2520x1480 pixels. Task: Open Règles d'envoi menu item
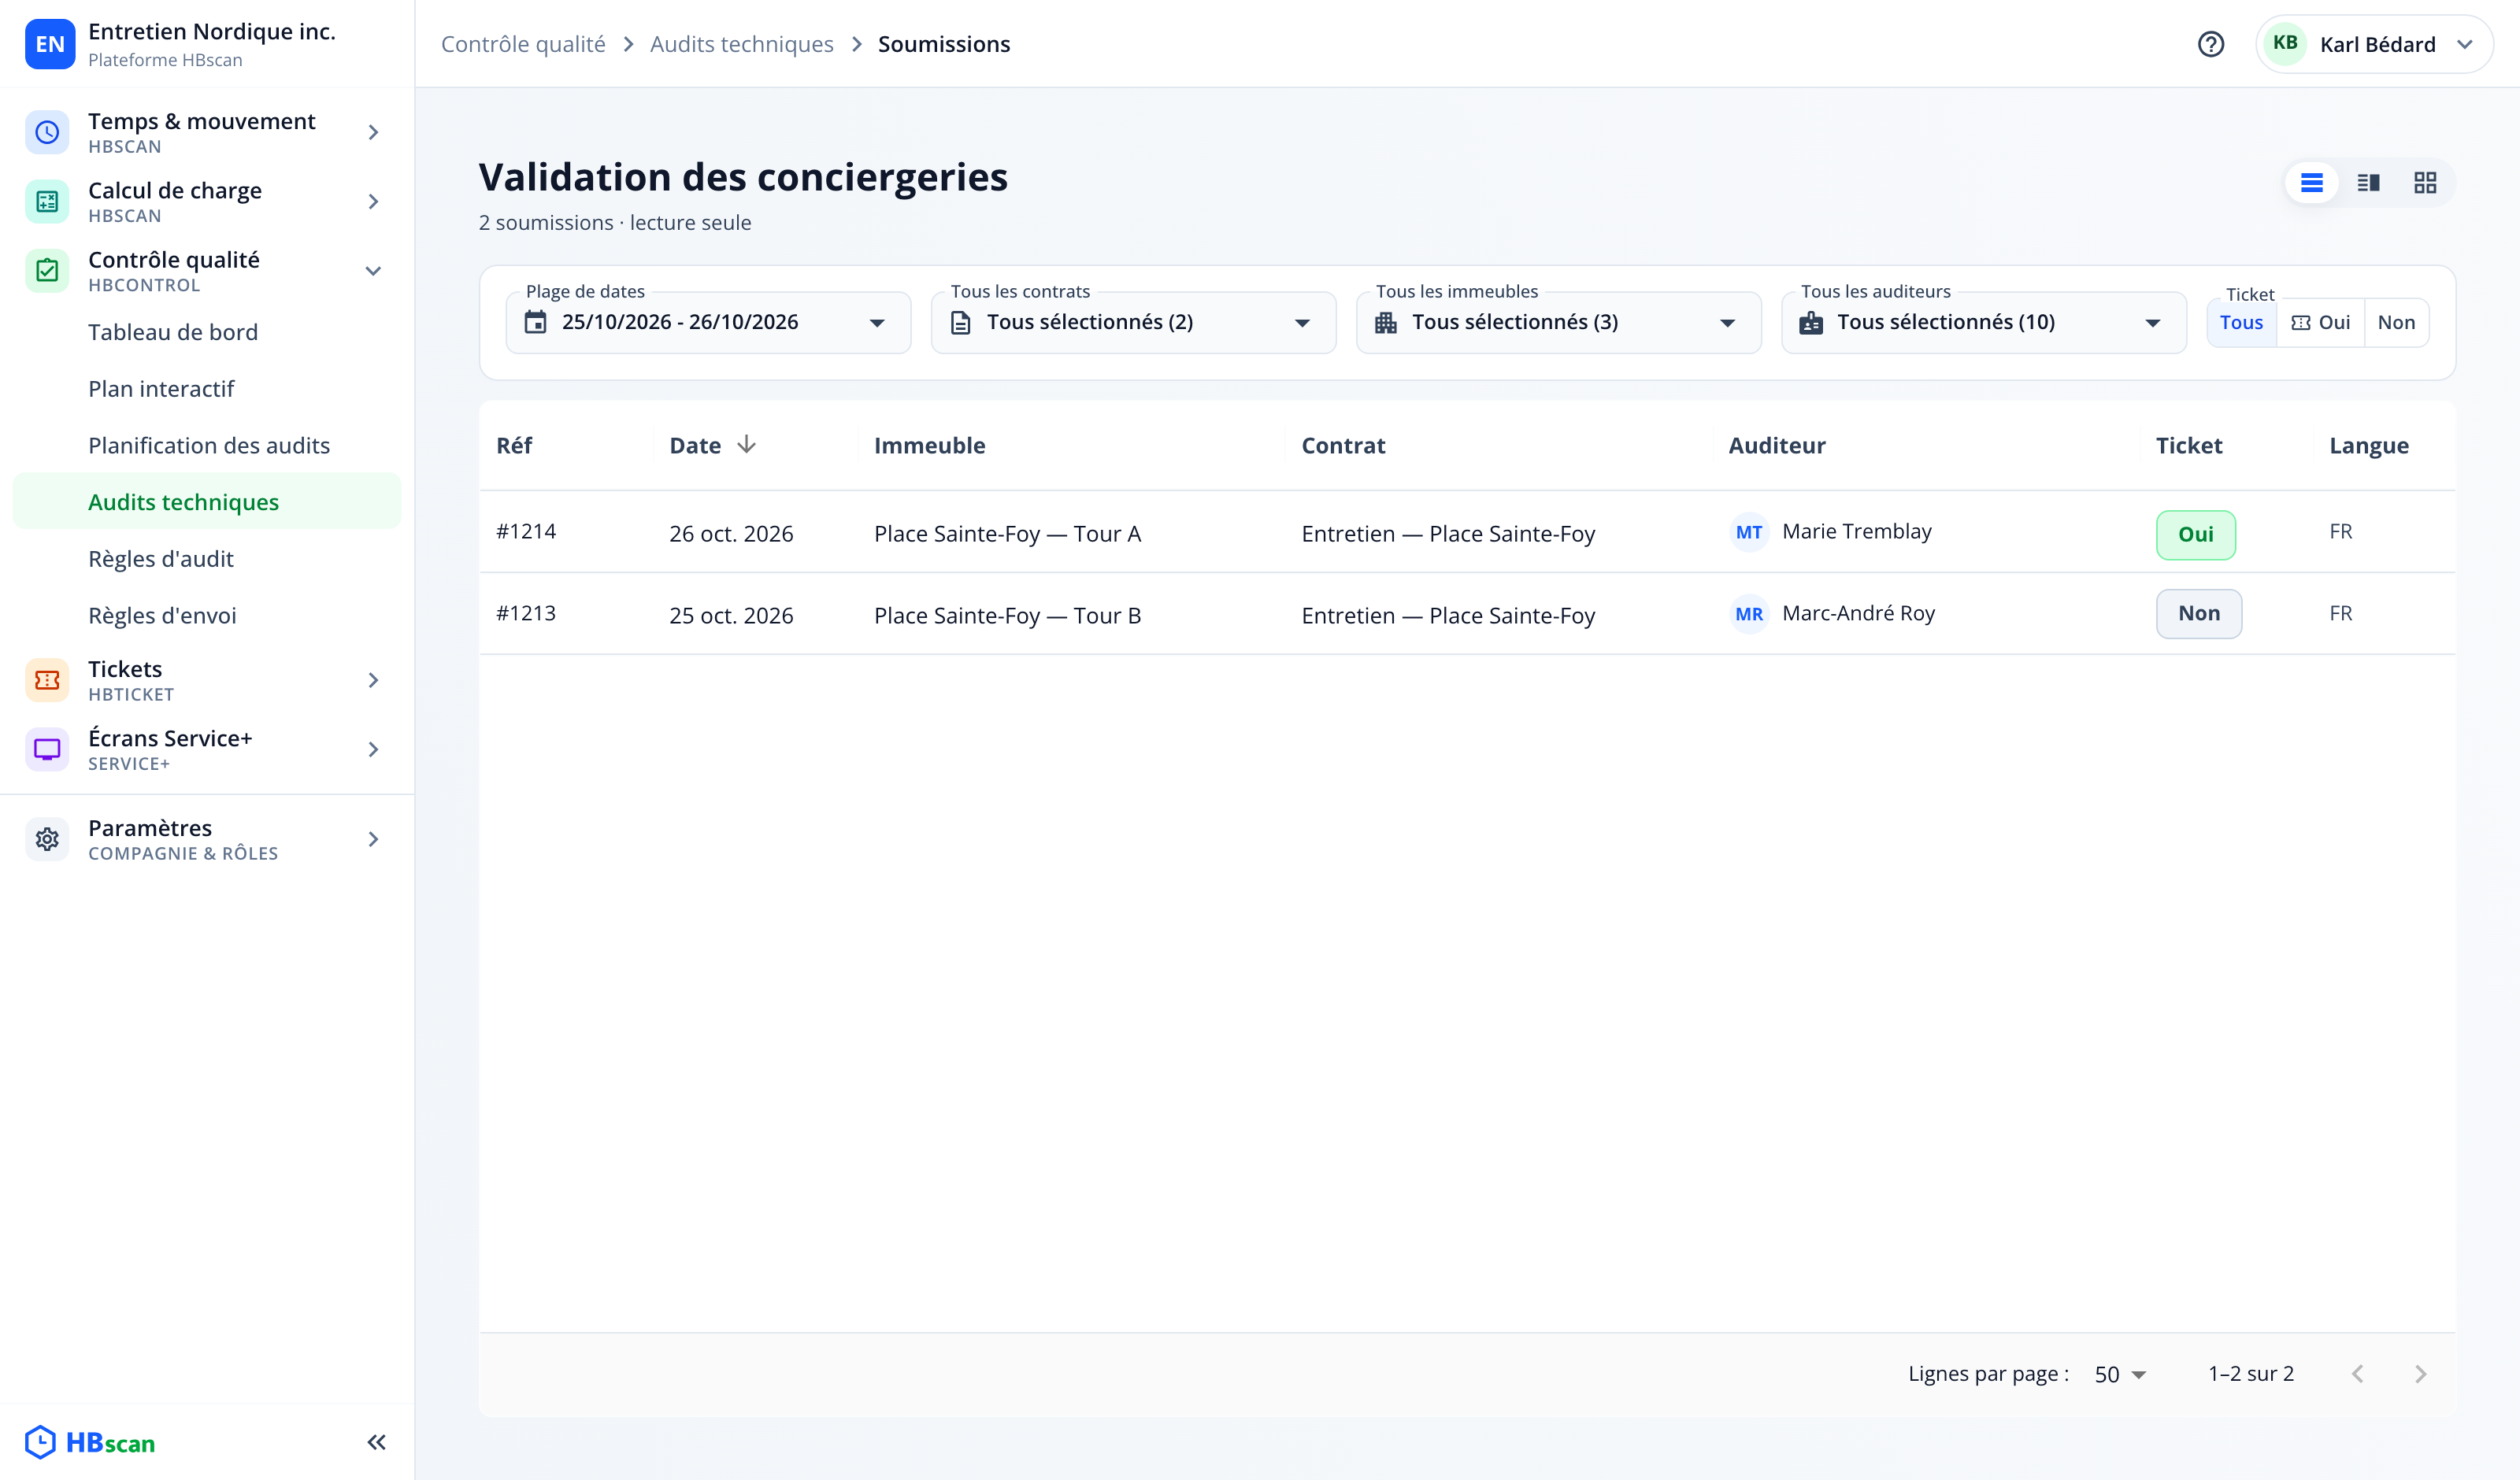coord(206,615)
